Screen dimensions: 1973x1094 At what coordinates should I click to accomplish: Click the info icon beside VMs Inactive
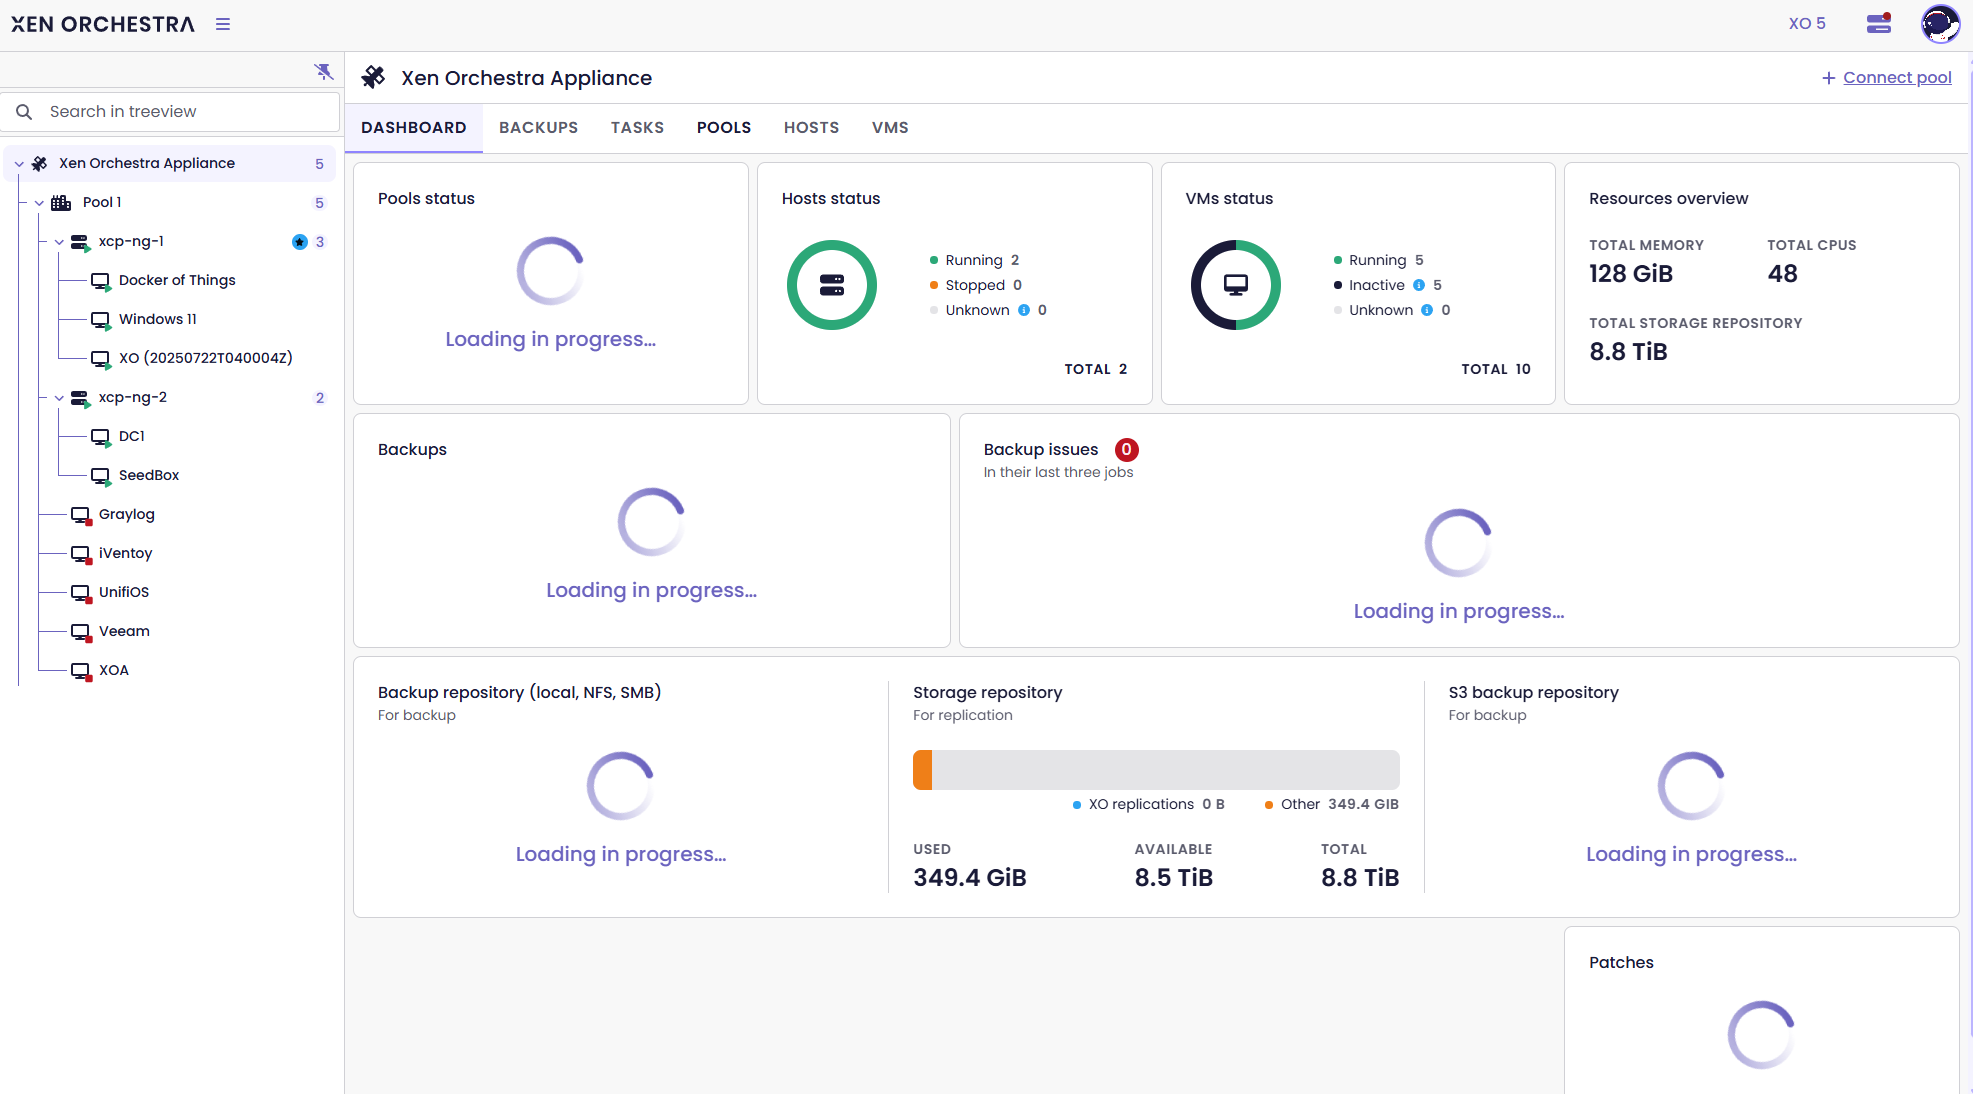point(1419,285)
